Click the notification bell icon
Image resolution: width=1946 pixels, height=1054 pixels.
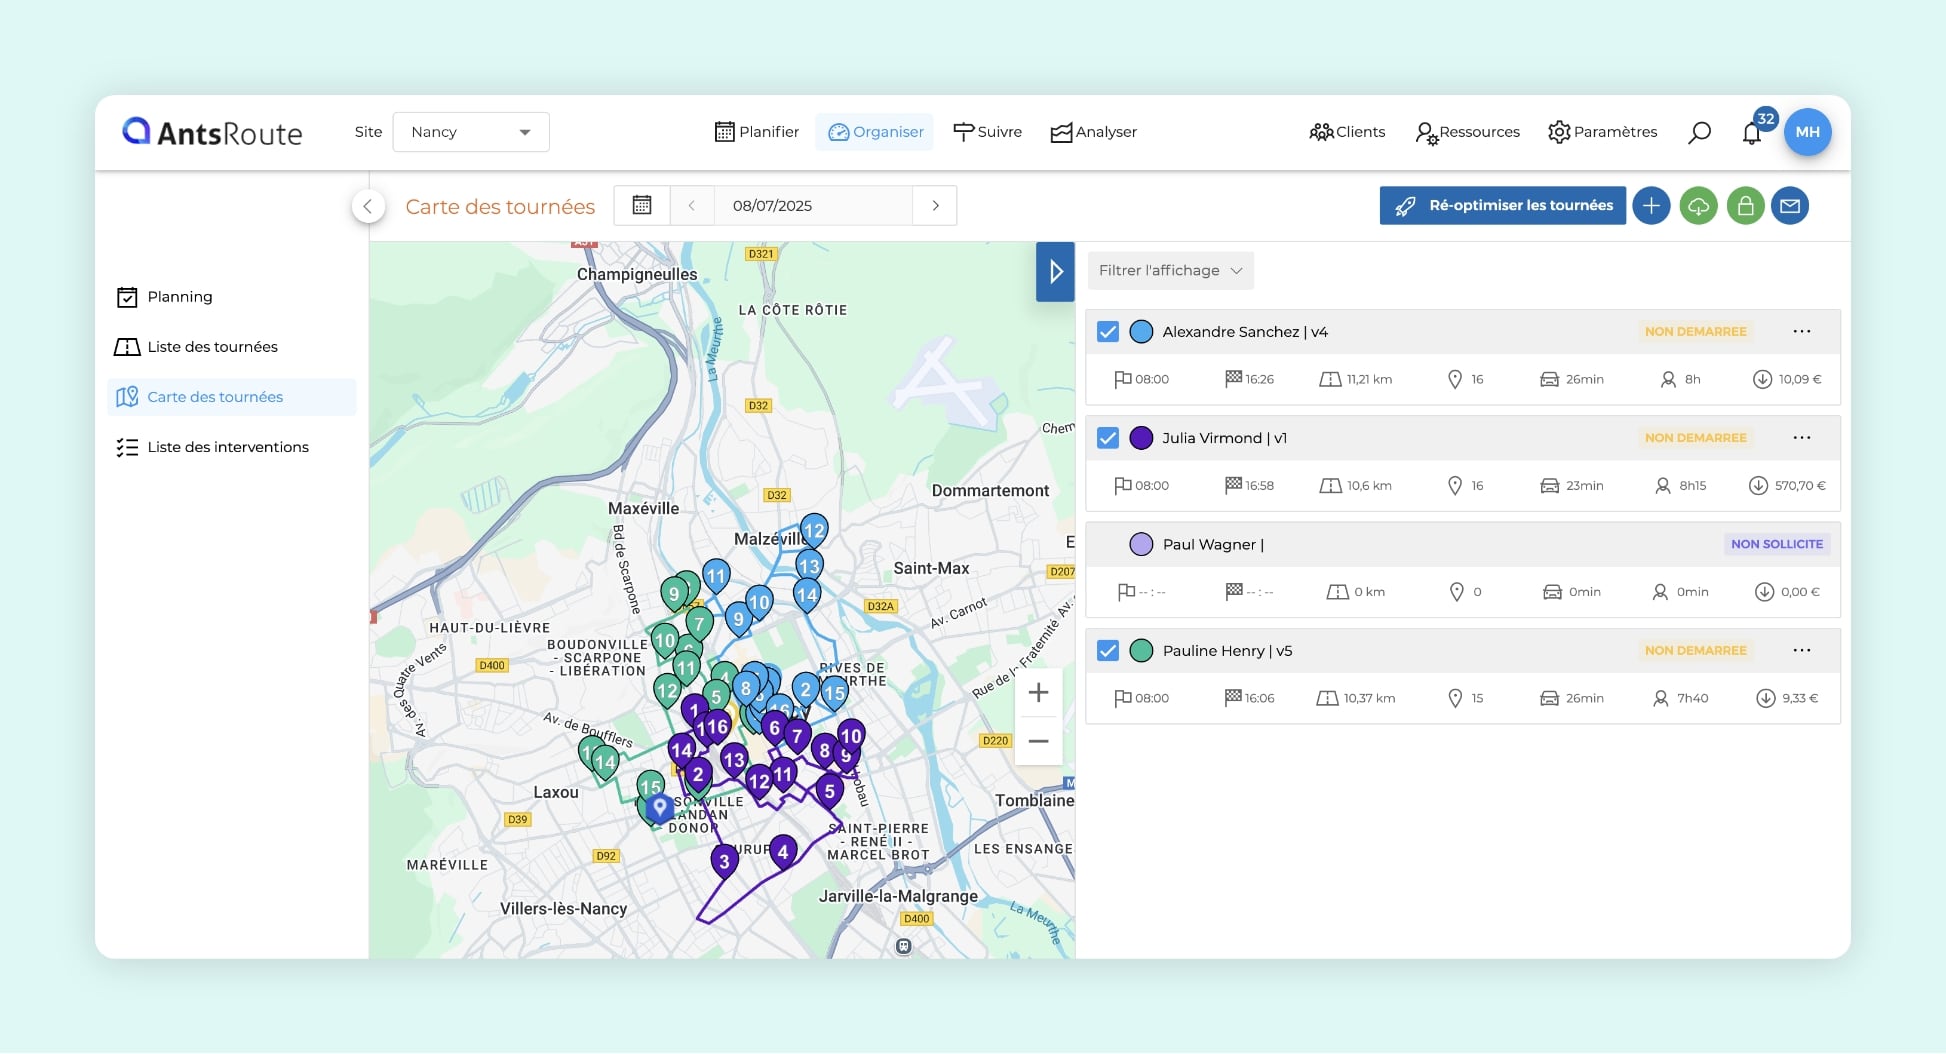coord(1751,133)
